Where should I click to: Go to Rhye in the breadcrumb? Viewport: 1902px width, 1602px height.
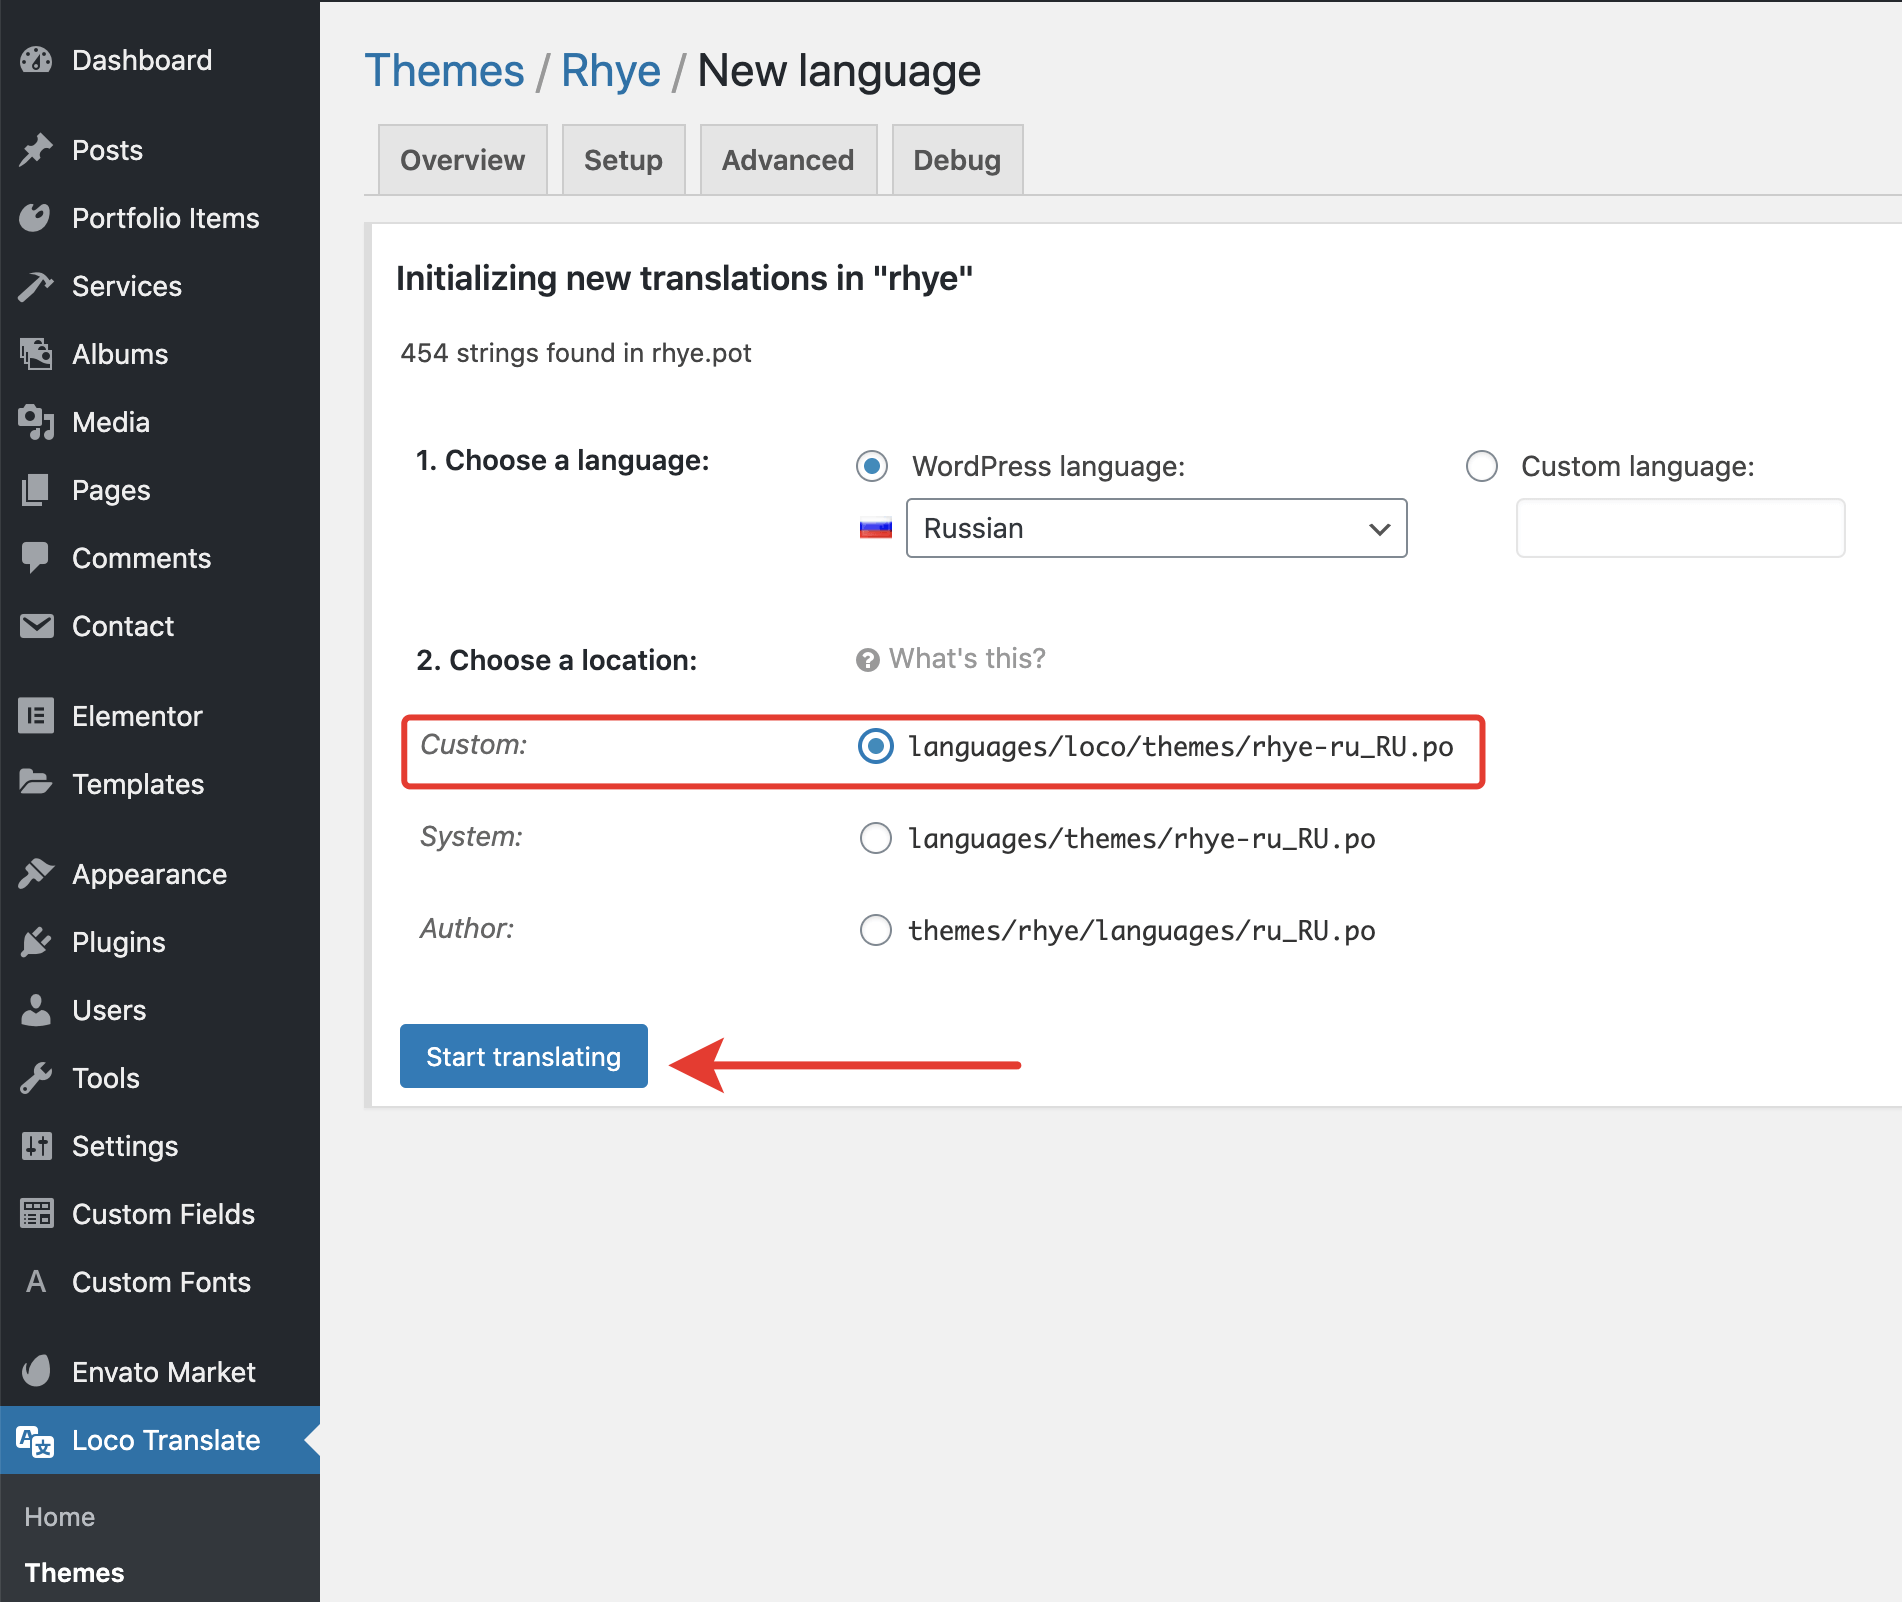[x=610, y=71]
